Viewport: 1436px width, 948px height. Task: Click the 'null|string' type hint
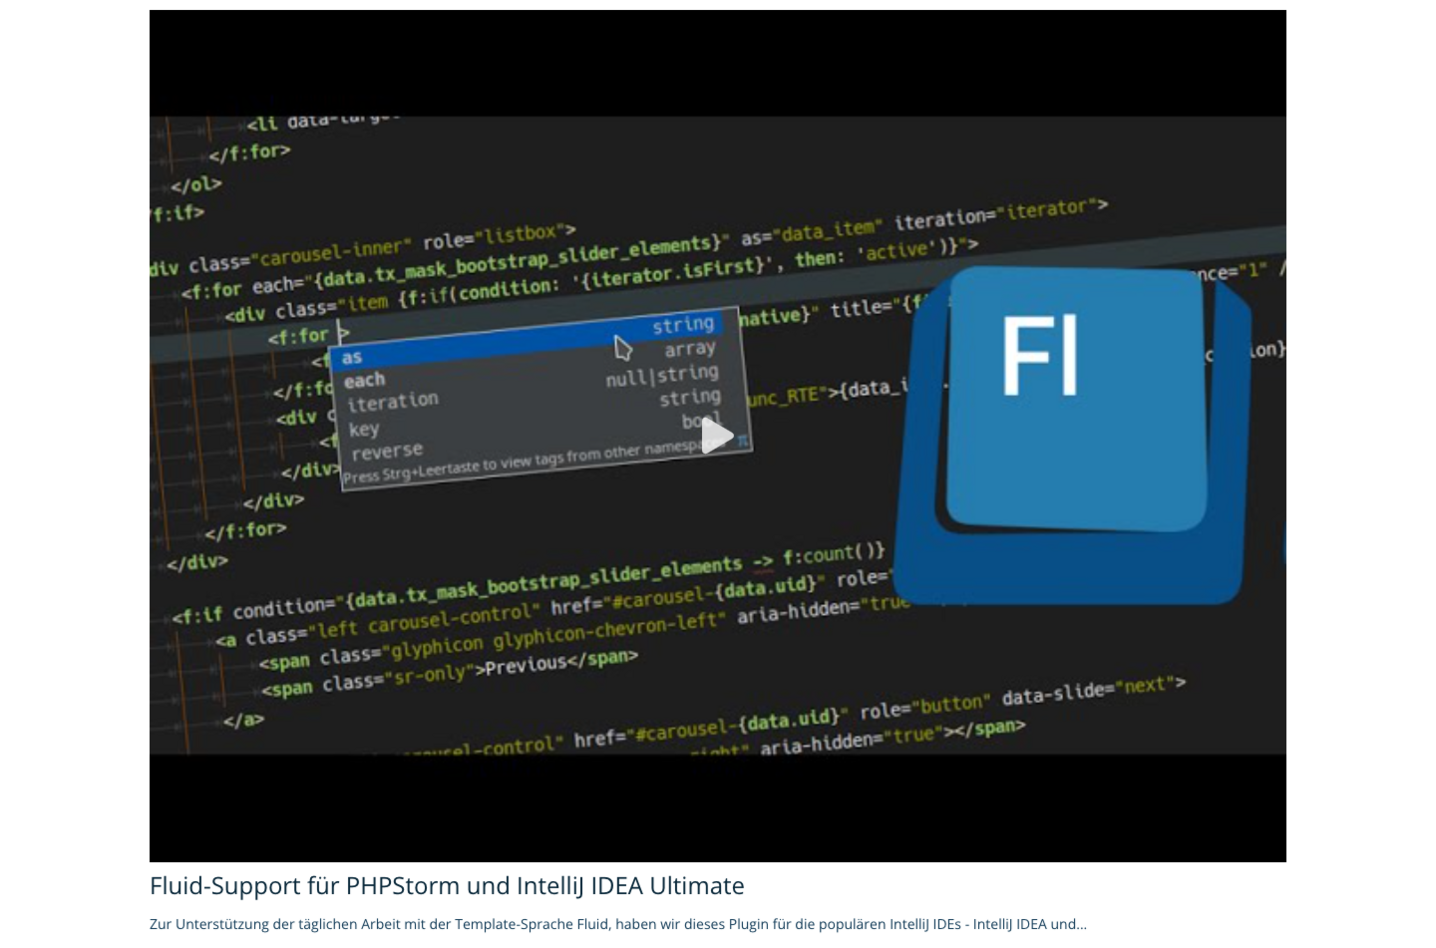pyautogui.click(x=661, y=376)
